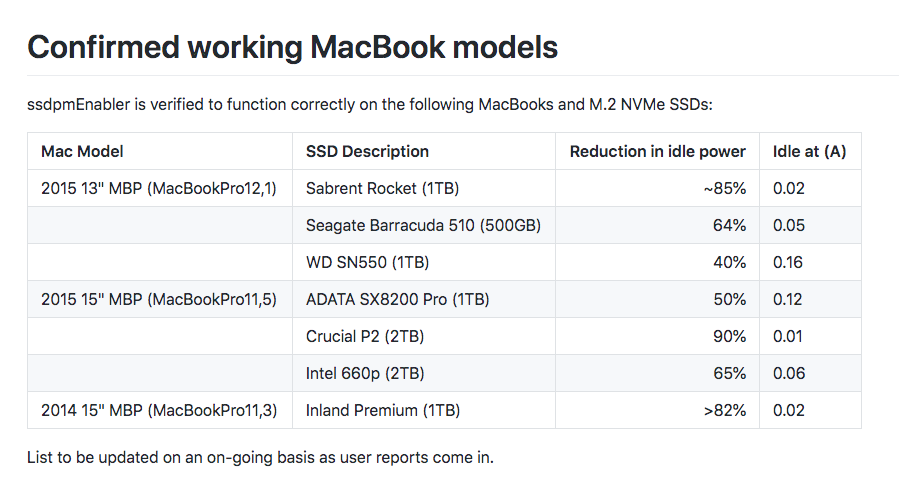Image resolution: width=899 pixels, height=500 pixels.
Task: Click the ~85% idle power reduction value
Action: coord(724,188)
